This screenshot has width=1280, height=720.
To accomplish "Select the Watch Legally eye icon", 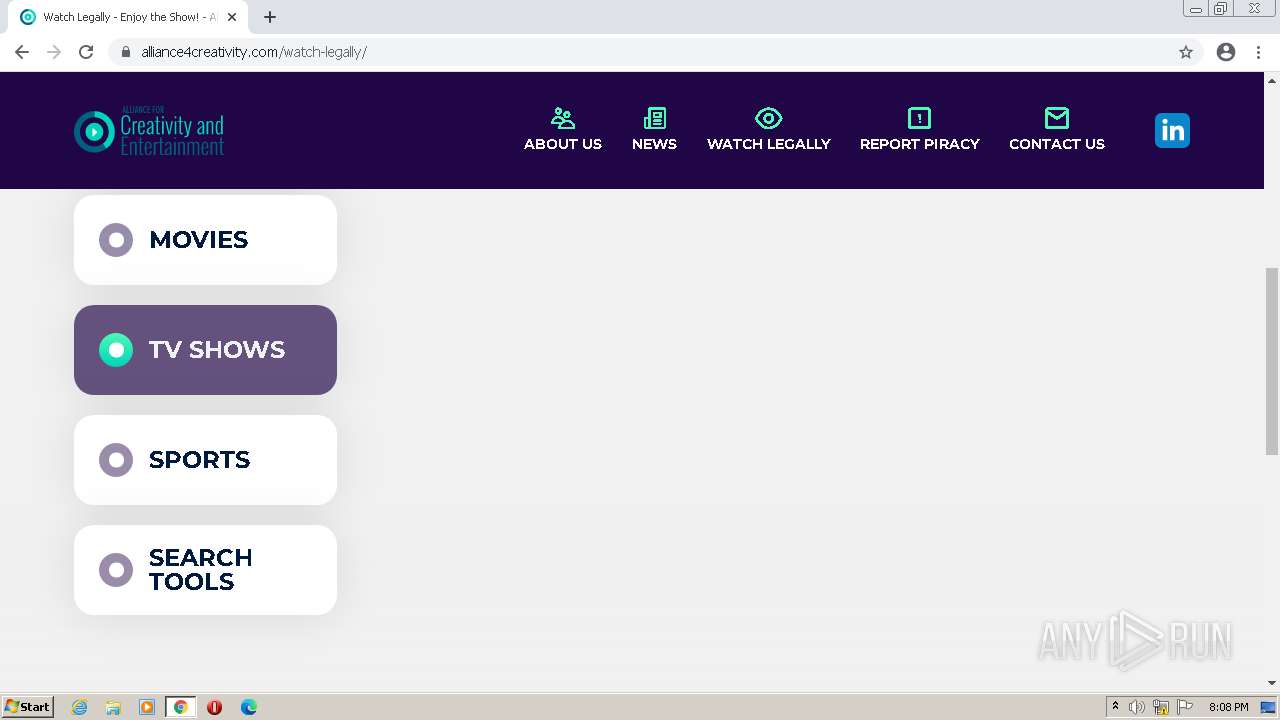I will (x=768, y=118).
